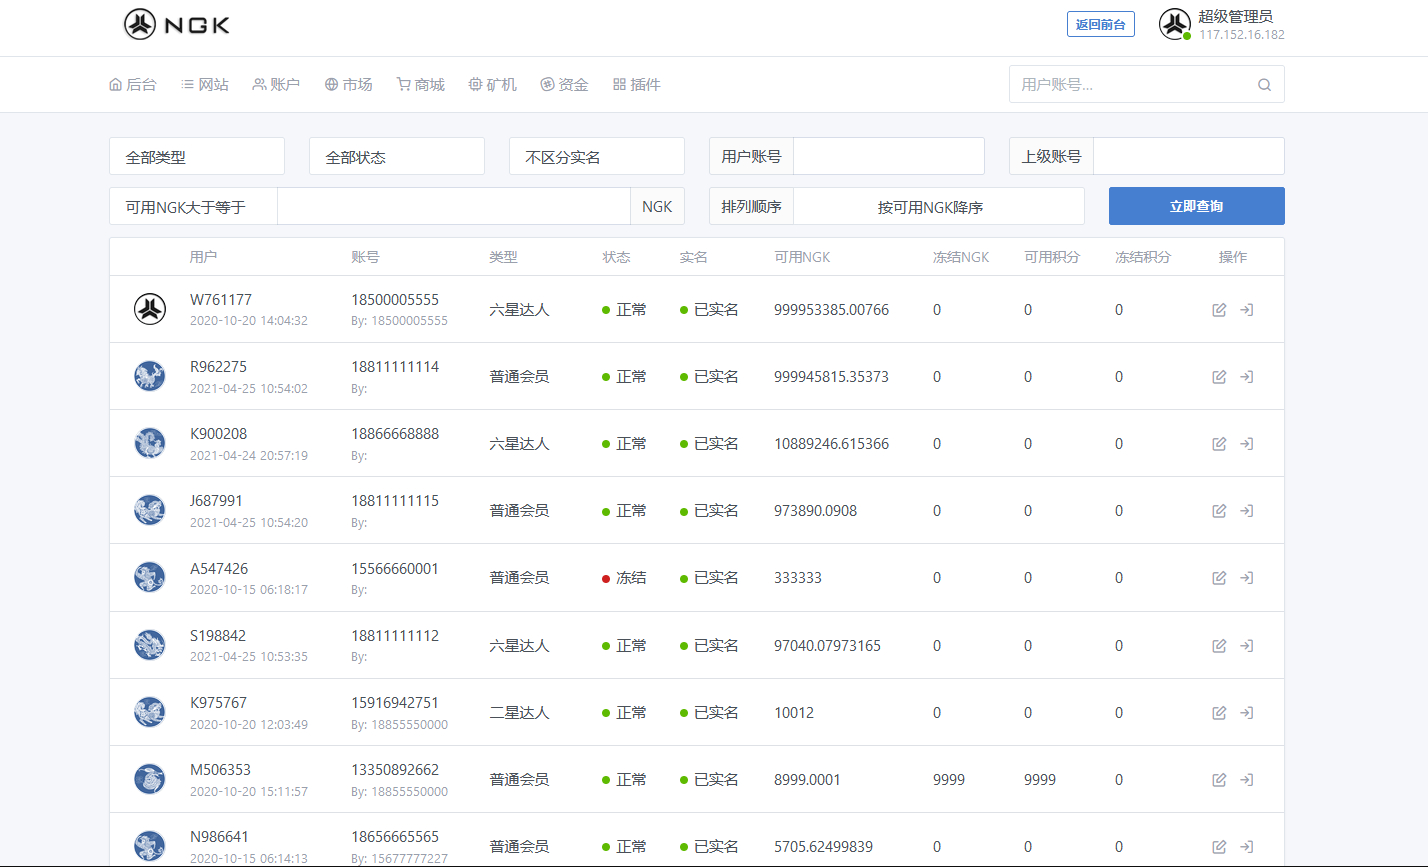This screenshot has width=1428, height=867.
Task: Click the edit icon for user A547426
Action: coord(1219,578)
